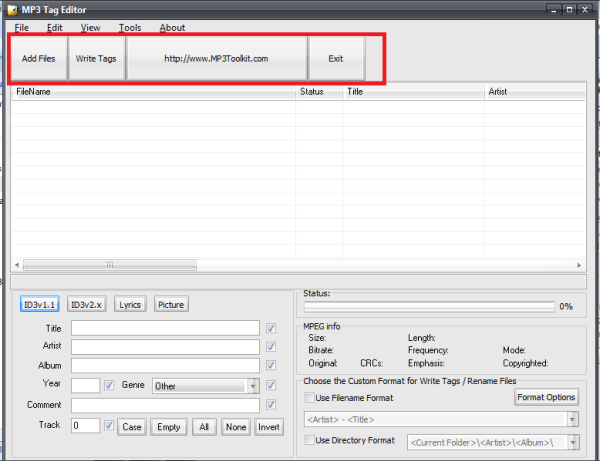Open the Edit menu

tap(54, 28)
